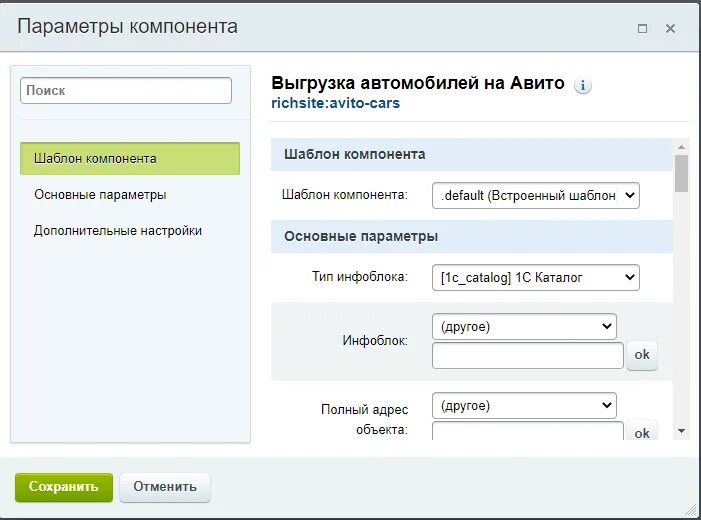The image size is (701, 520).
Task: Click ok next to the Полный адрес field
Action: pyautogui.click(x=642, y=432)
